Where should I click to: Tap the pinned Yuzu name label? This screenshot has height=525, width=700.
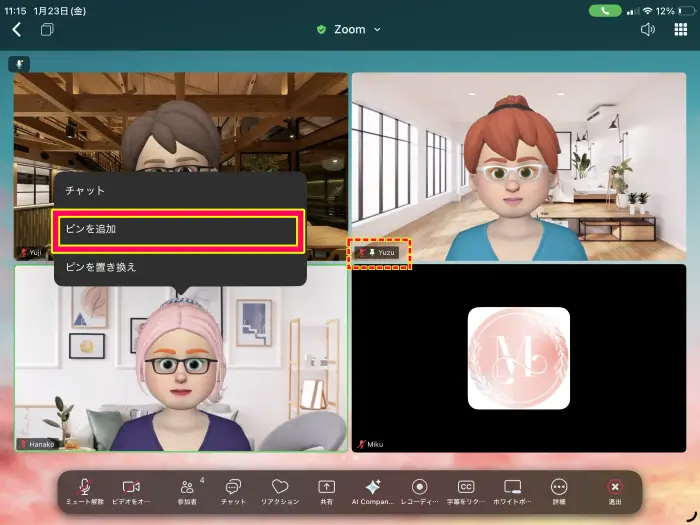coord(378,253)
